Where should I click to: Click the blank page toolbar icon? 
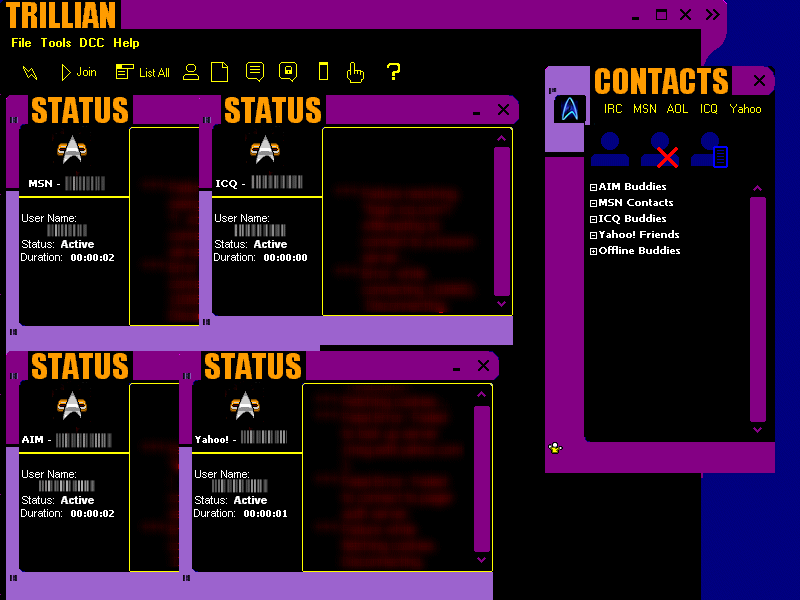point(219,72)
